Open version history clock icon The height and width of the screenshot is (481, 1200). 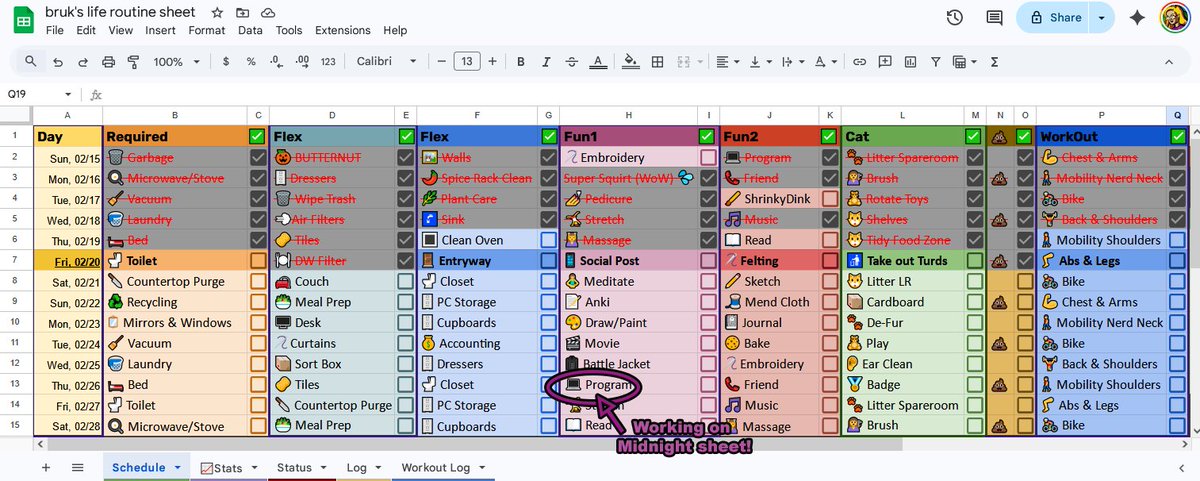pos(954,17)
